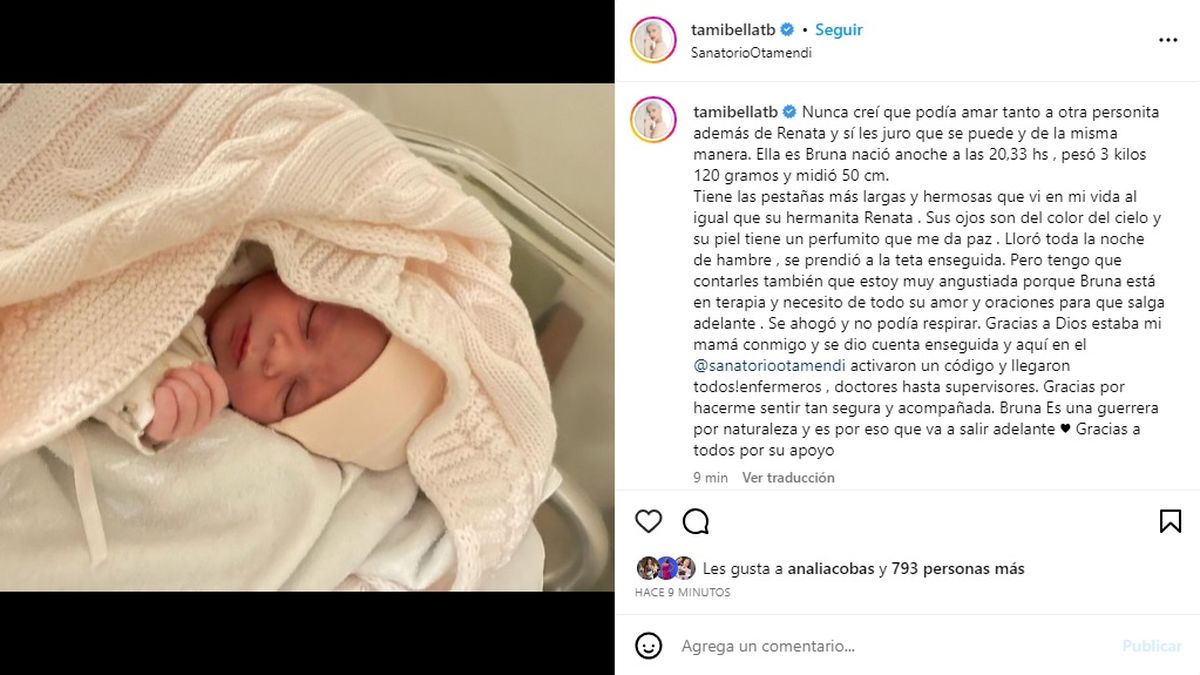Click the Publicar comment button

(x=1151, y=646)
